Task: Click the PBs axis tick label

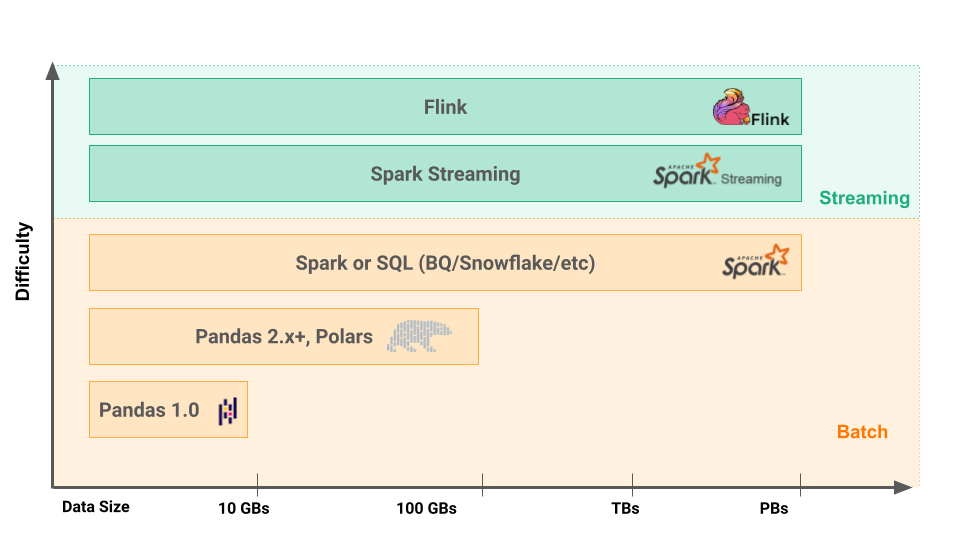Action: (x=773, y=508)
